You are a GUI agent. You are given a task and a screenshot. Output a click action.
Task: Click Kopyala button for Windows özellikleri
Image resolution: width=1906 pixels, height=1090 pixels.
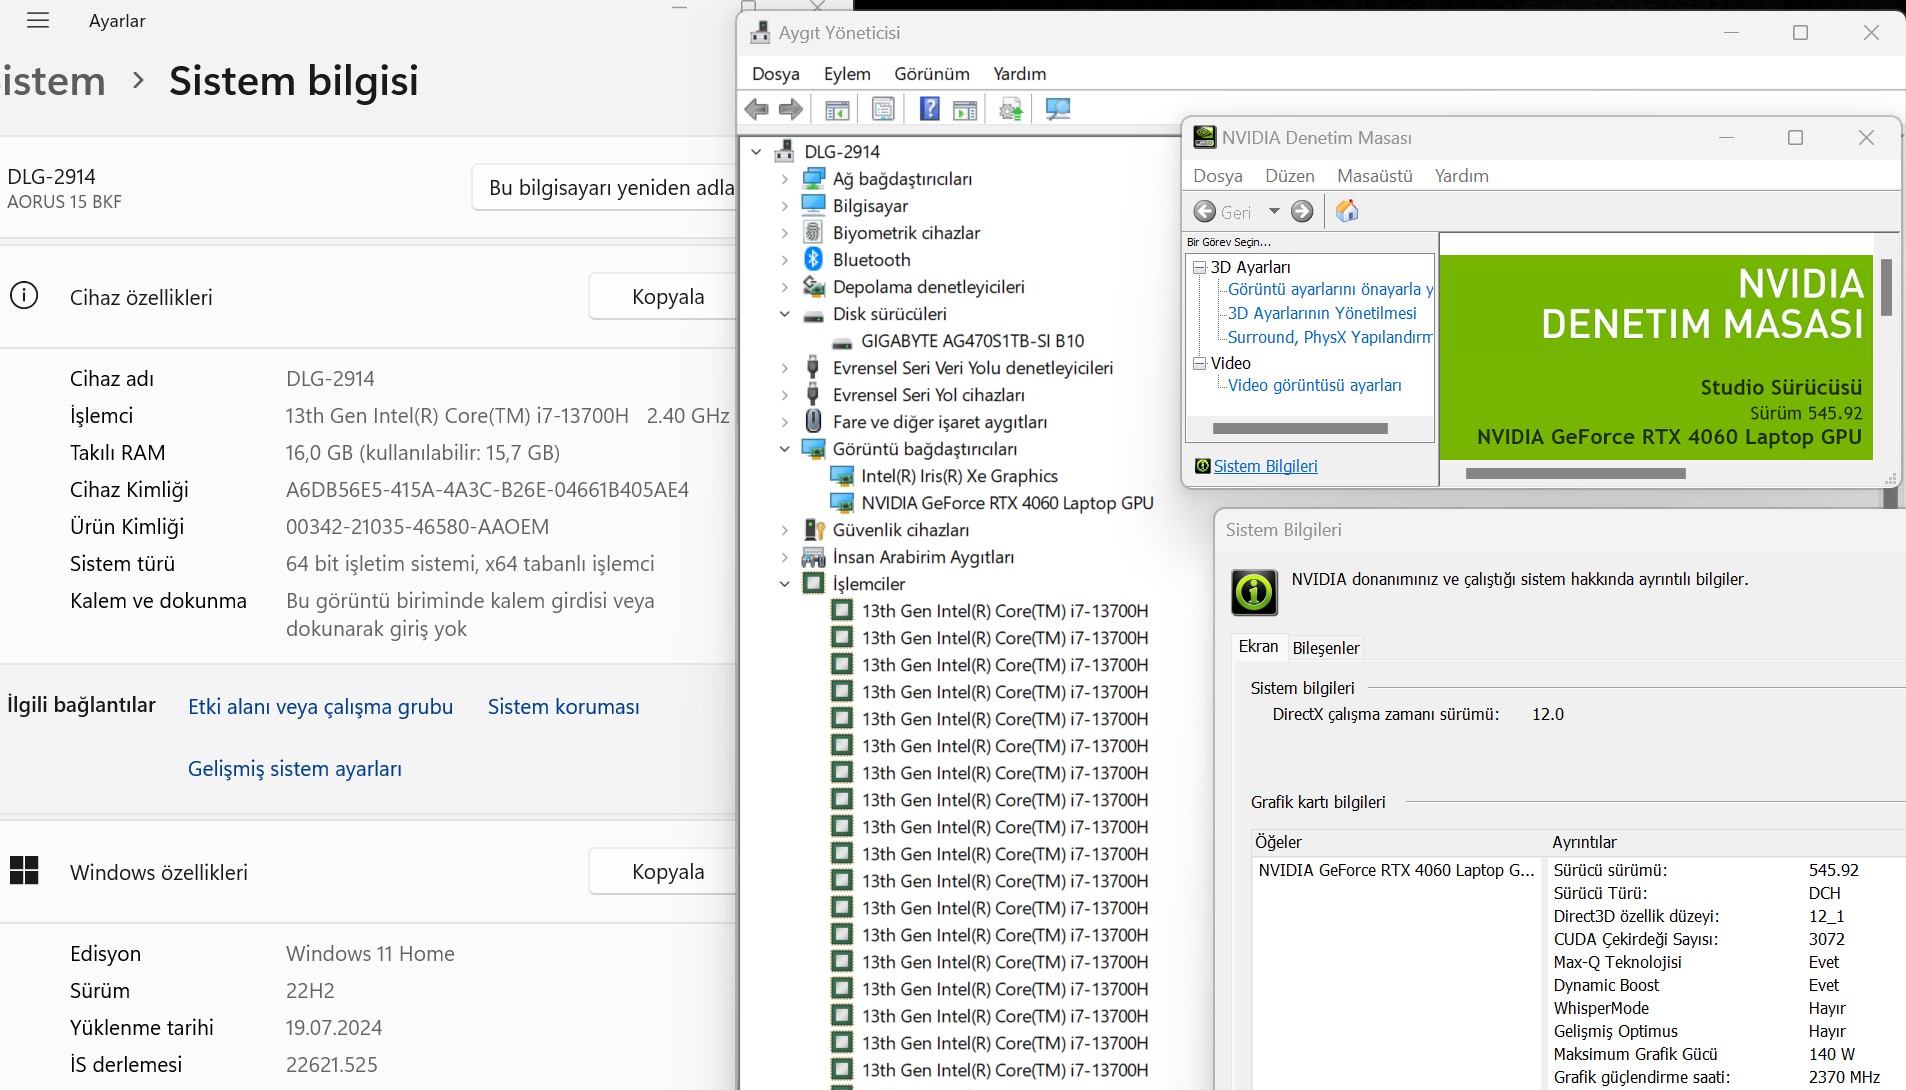point(664,871)
